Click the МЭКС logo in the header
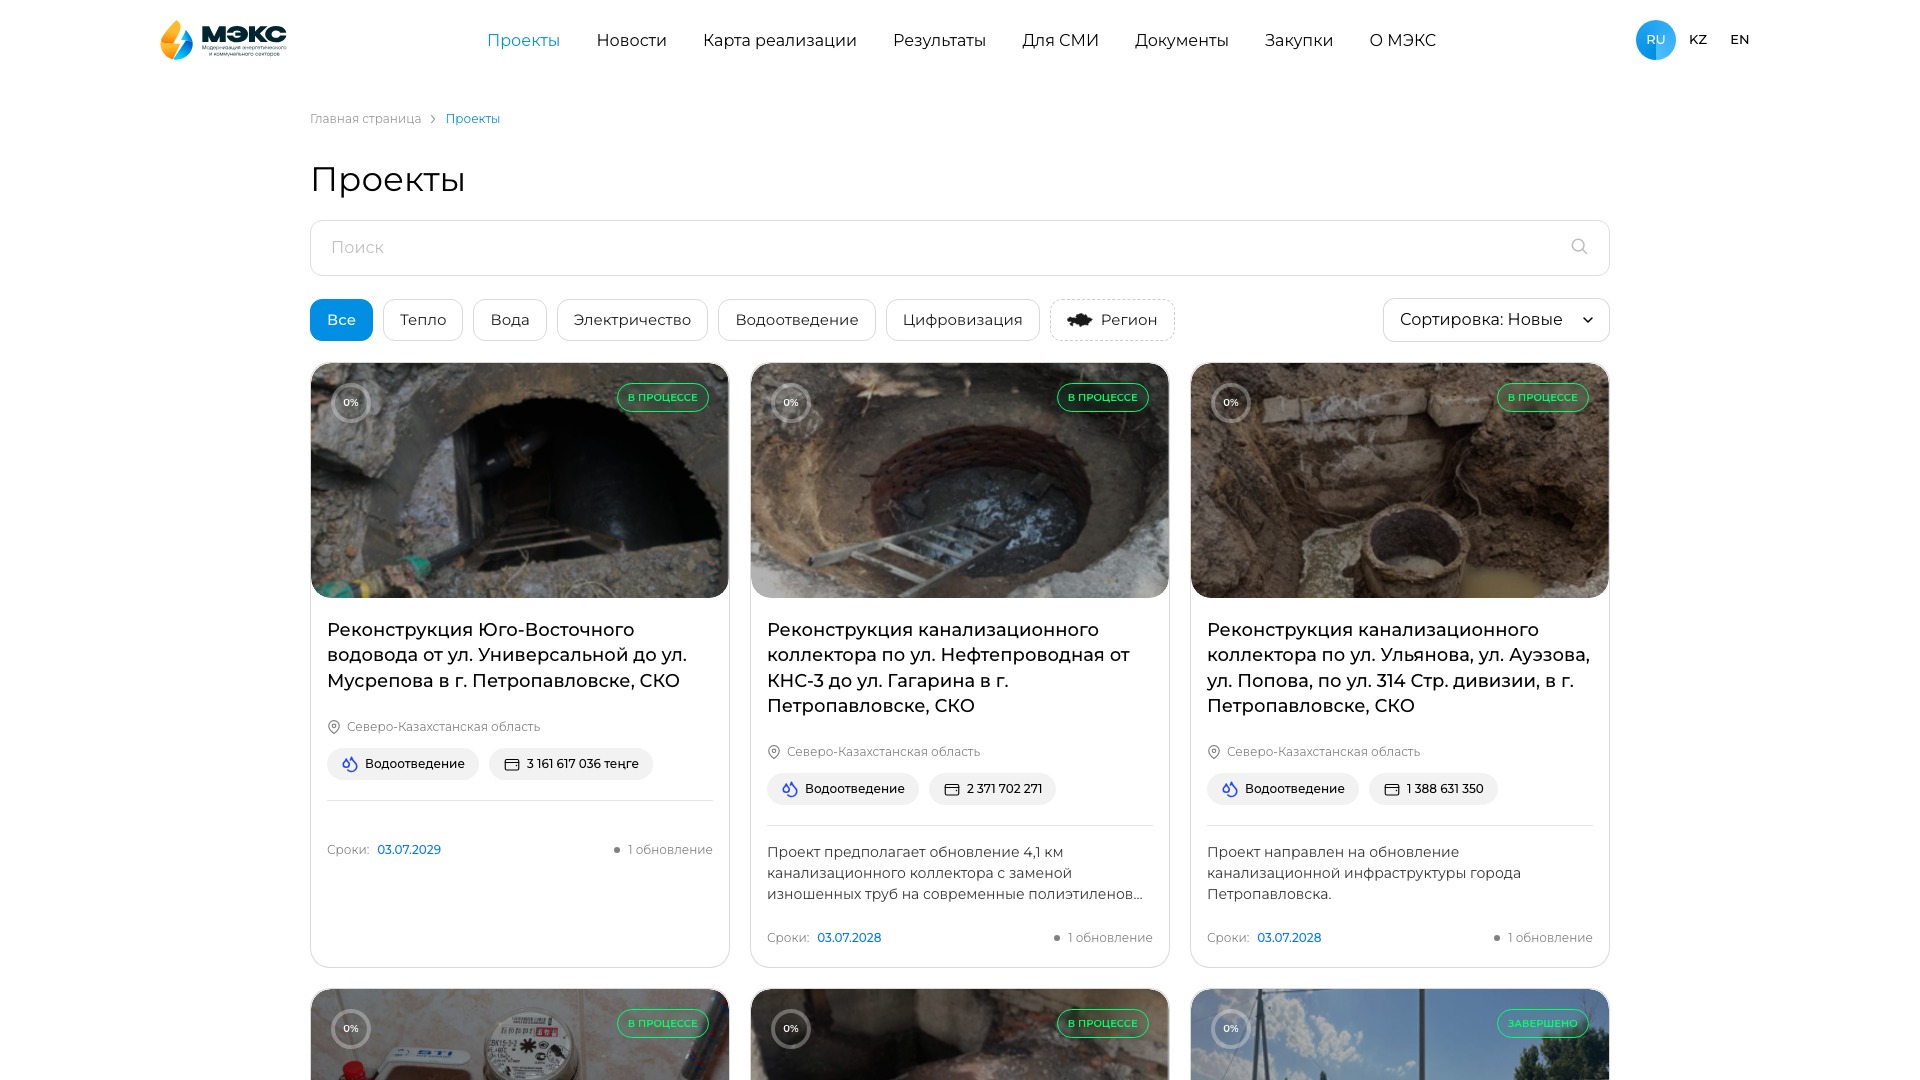This screenshot has height=1080, width=1920. tap(223, 40)
